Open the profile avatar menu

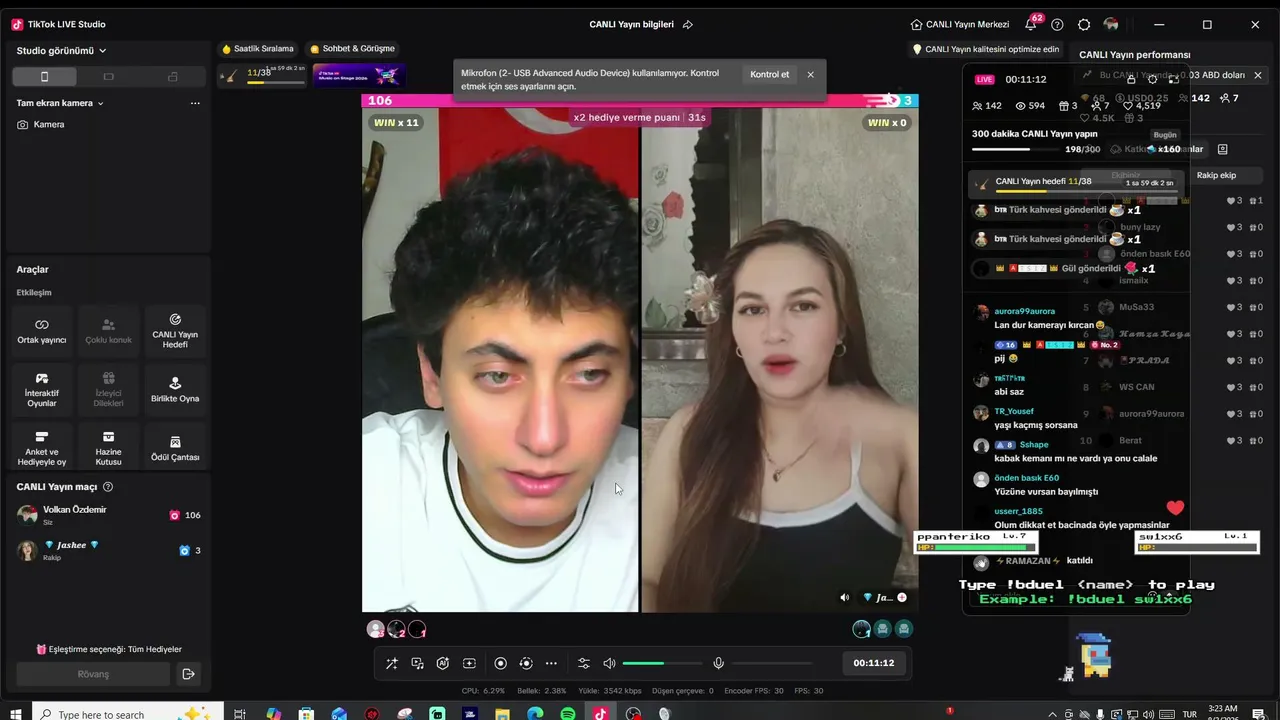tap(1111, 24)
